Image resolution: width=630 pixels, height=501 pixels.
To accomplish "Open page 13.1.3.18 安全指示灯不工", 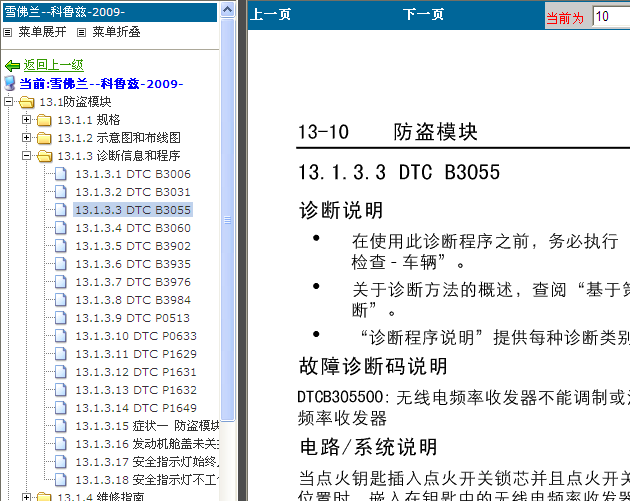I will coord(147,480).
